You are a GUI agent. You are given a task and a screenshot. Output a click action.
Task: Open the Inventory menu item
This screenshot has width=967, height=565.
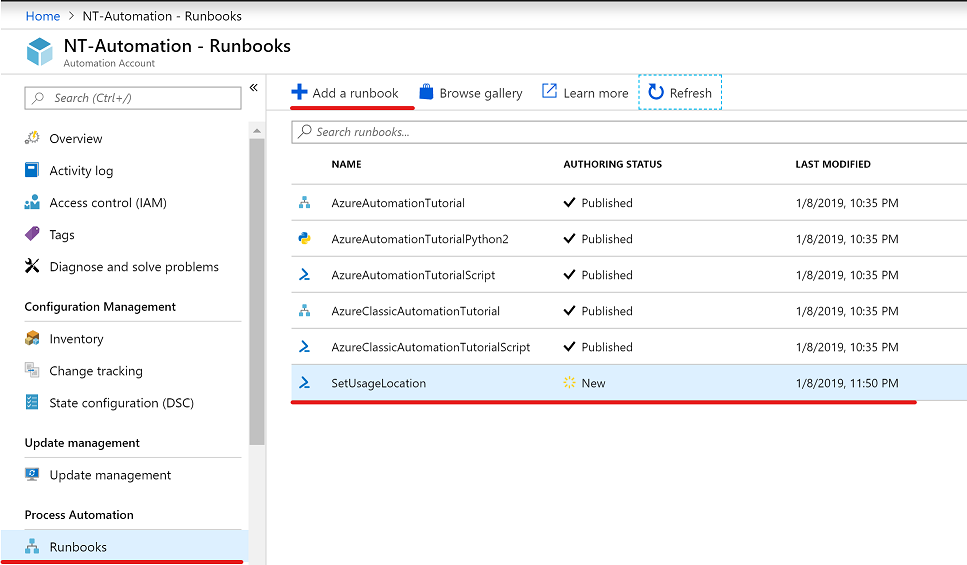point(76,339)
